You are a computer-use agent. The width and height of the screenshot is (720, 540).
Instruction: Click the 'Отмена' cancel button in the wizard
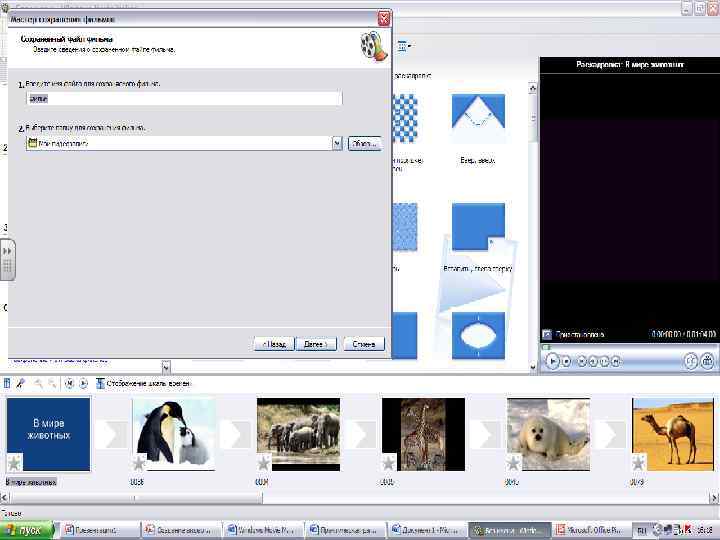point(364,344)
